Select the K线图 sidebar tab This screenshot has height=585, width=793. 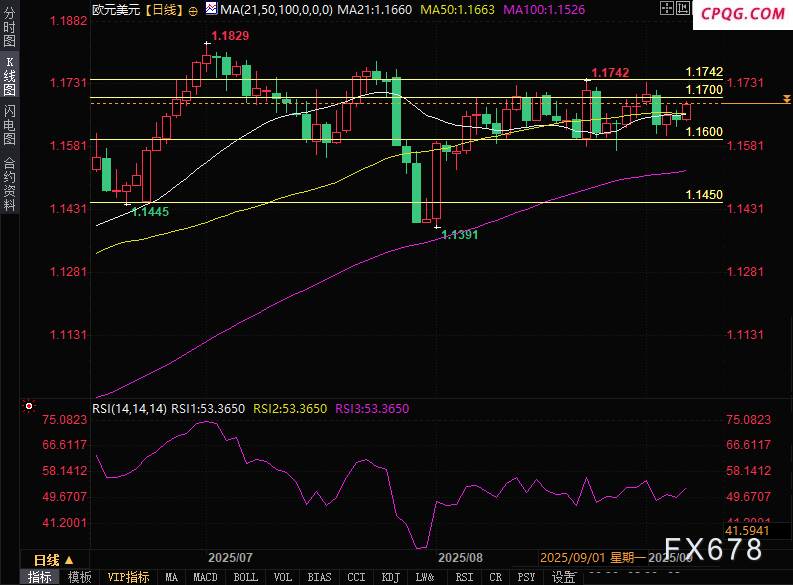click(x=9, y=82)
